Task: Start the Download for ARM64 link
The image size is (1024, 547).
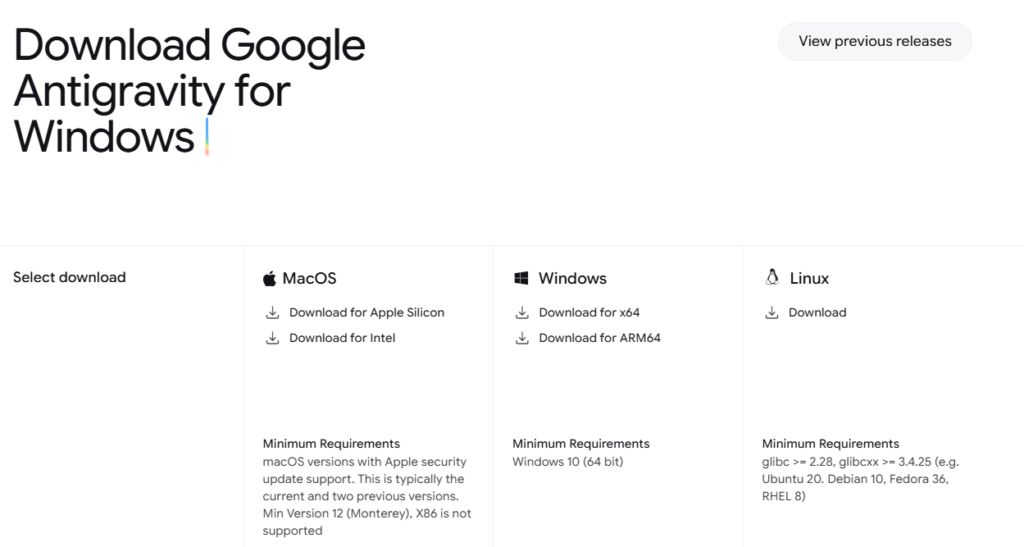Action: coord(599,338)
